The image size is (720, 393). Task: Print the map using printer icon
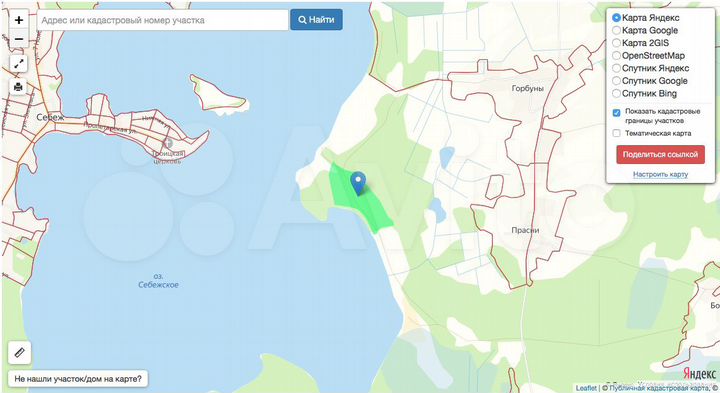pos(18,87)
